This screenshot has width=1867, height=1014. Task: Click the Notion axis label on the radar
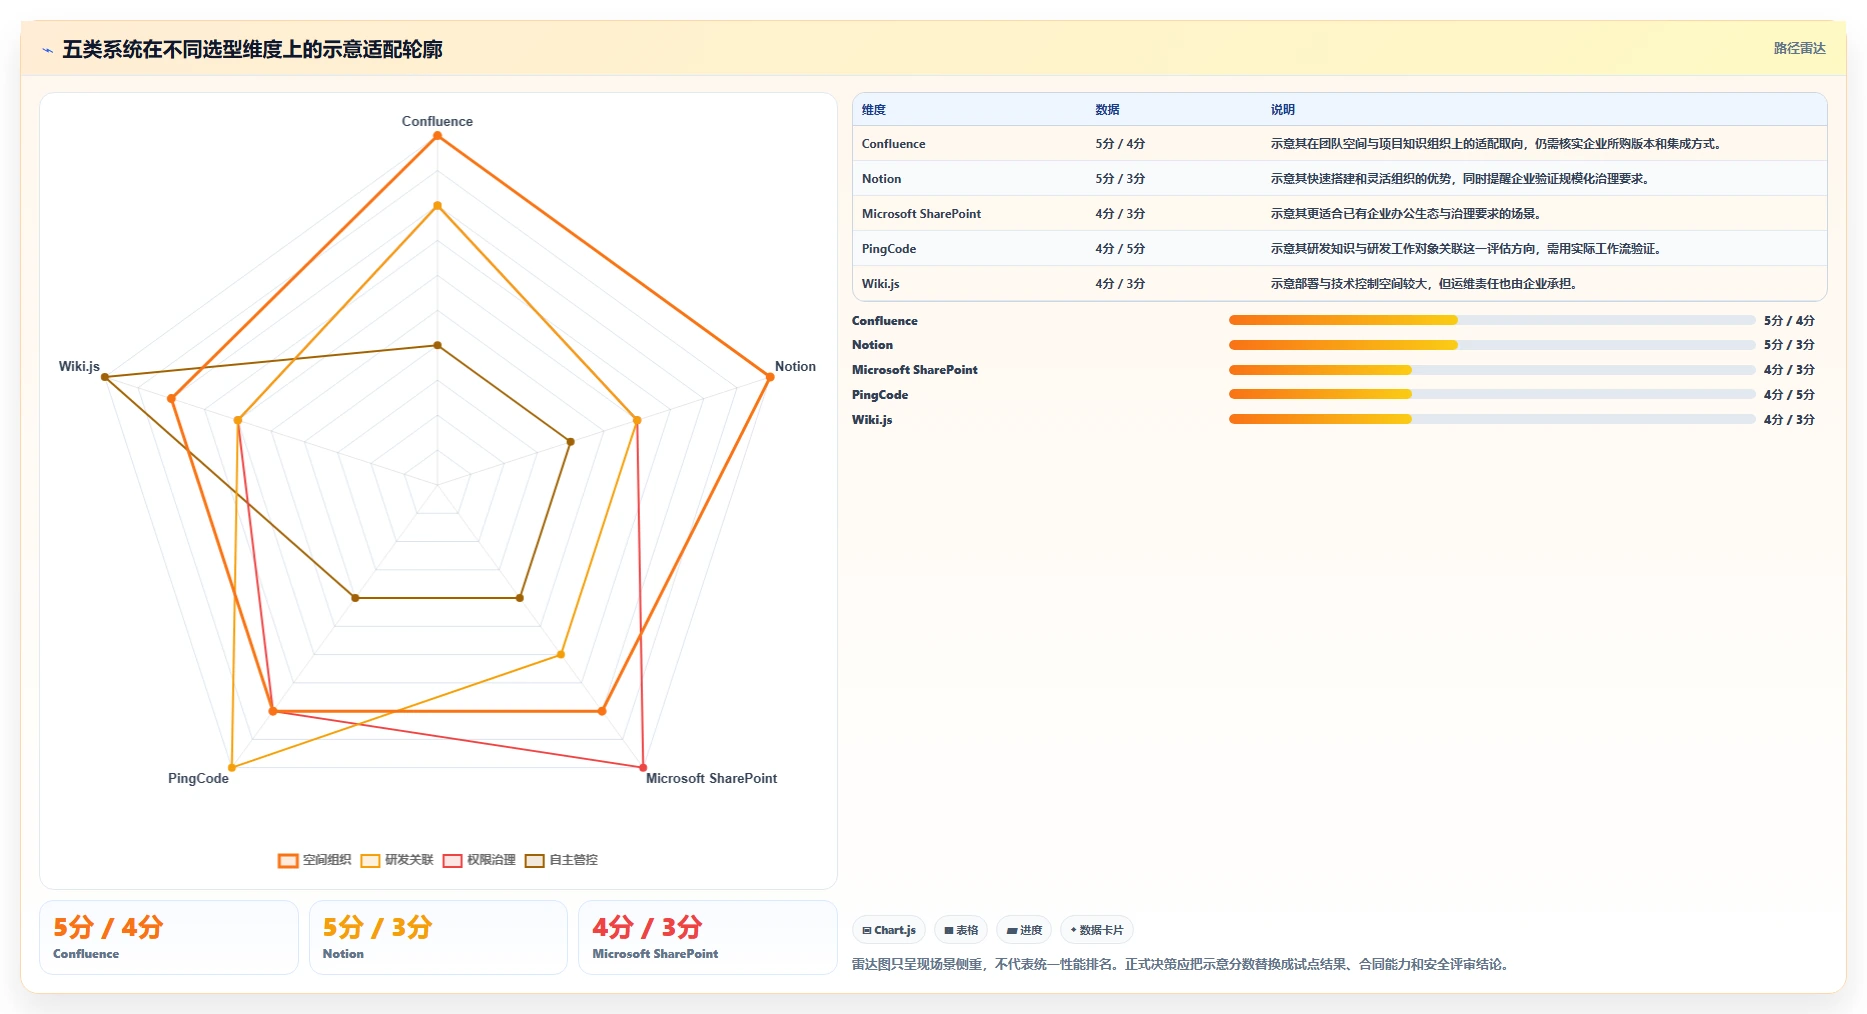[x=795, y=367]
